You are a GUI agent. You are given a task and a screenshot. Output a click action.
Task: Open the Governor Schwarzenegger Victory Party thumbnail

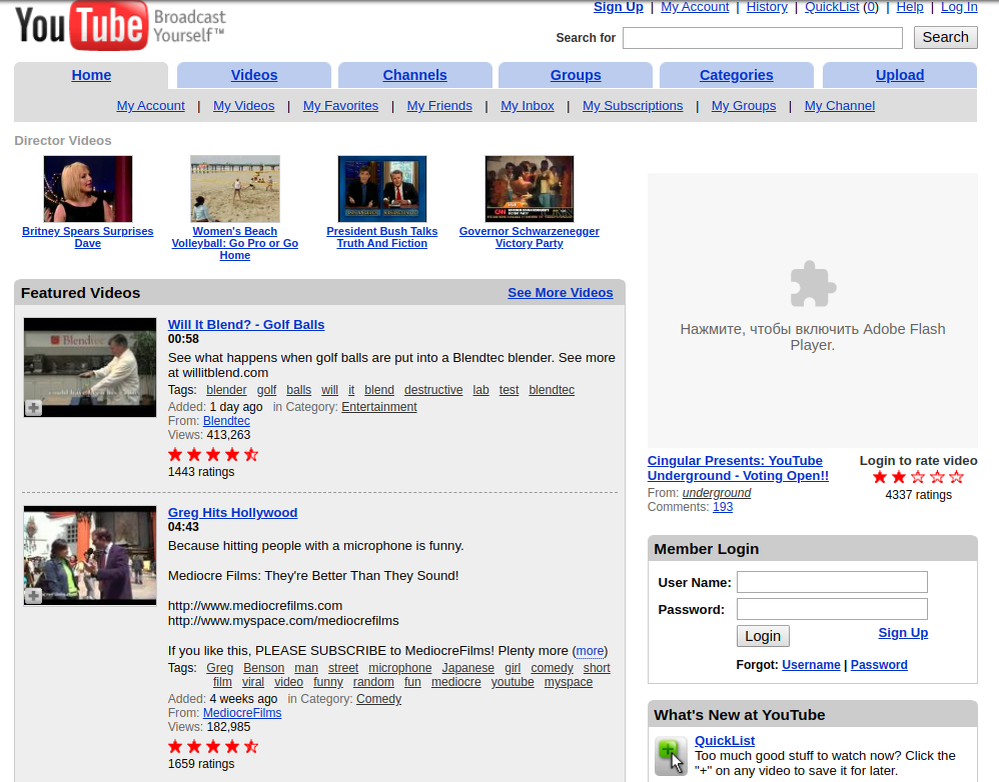pyautogui.click(x=529, y=189)
